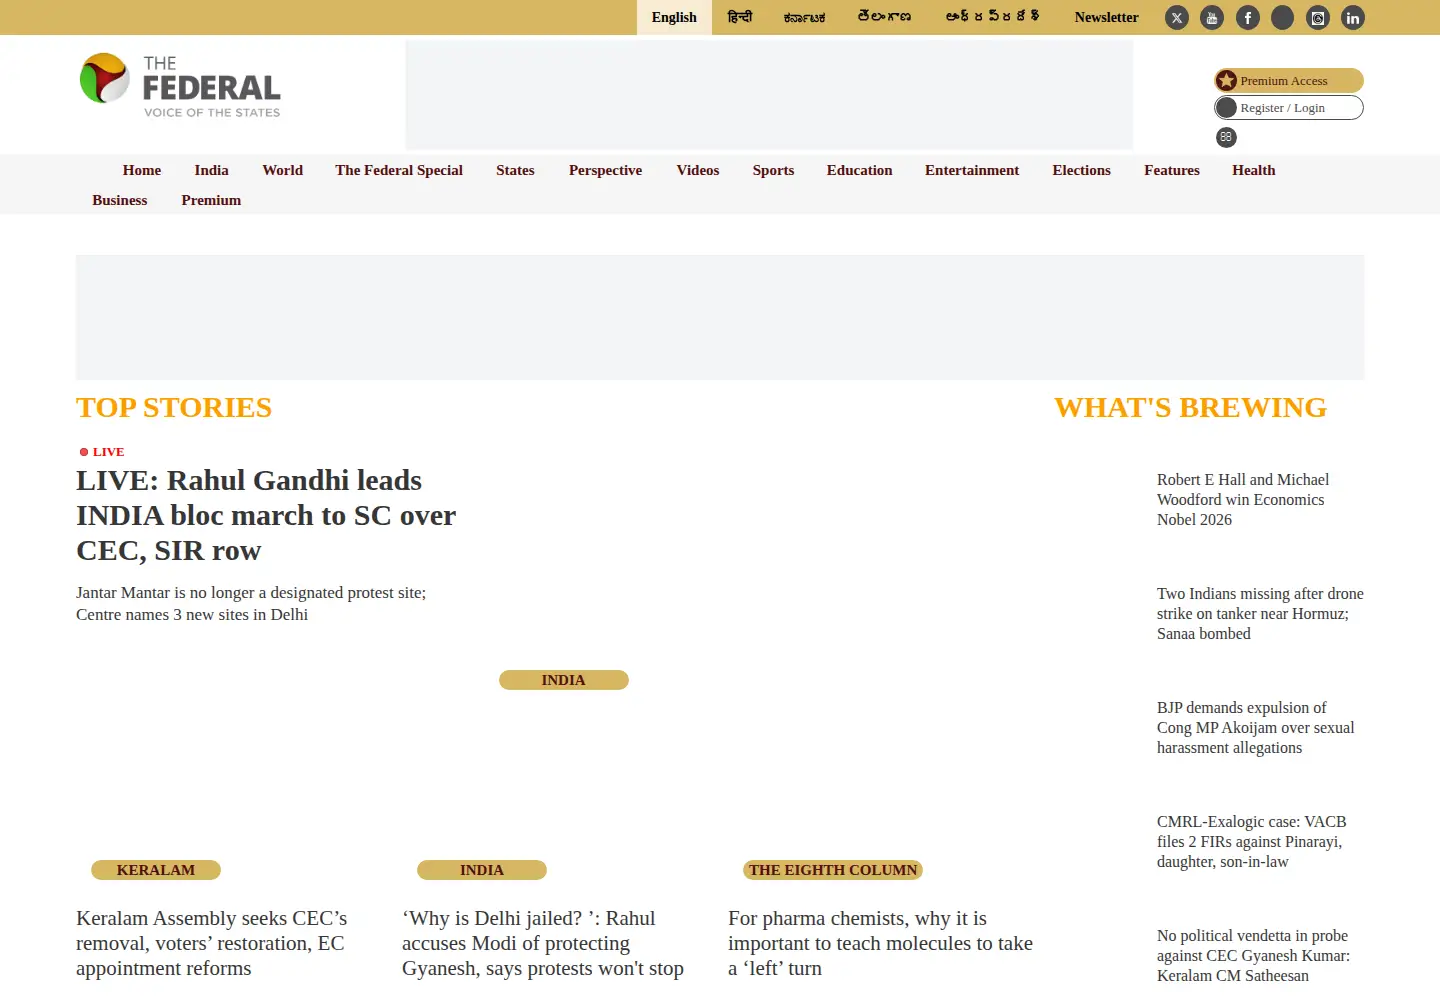Open the Elections menu item
This screenshot has height=1000, width=1440.
click(x=1081, y=170)
